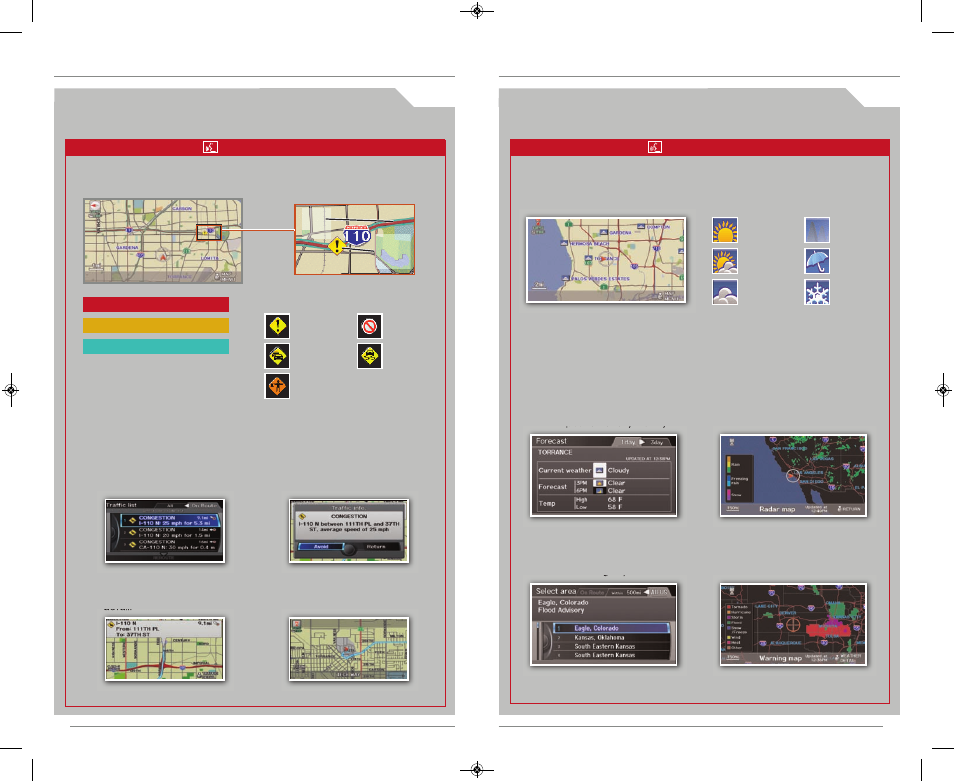Click the orange traffic flow color bar

coord(156,325)
